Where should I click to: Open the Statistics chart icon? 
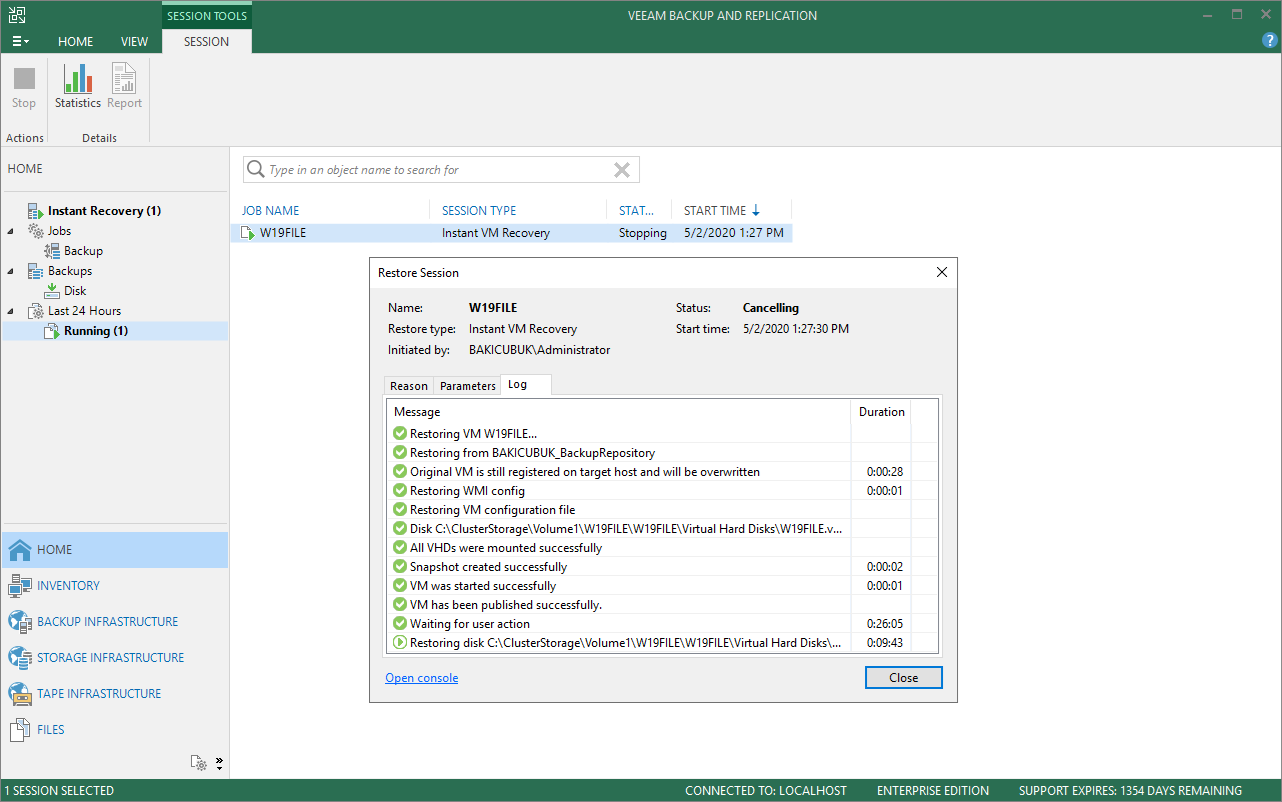pos(78,78)
